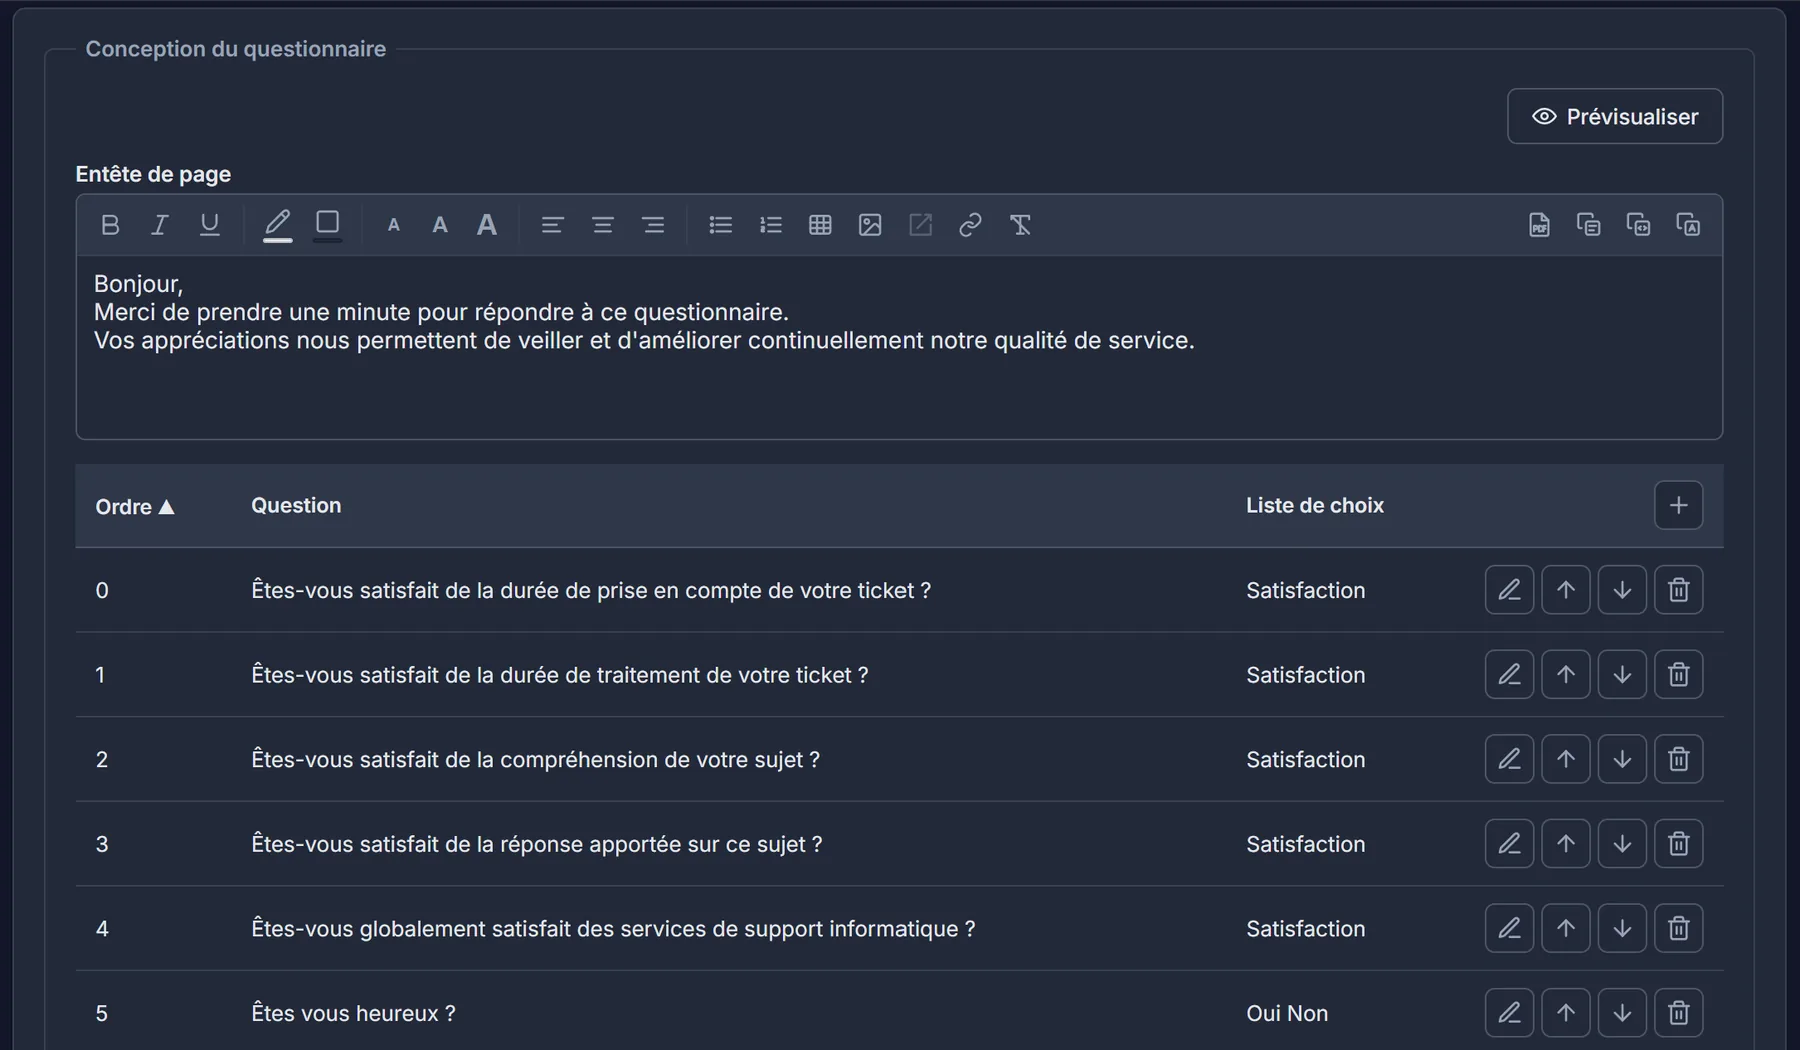Select question text about globalement satisfait
The image size is (1800, 1050).
pos(613,929)
